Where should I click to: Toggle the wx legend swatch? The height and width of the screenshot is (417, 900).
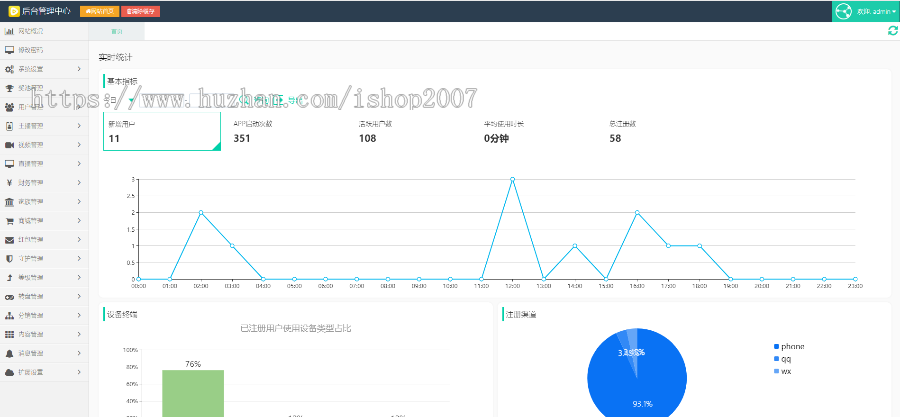click(777, 372)
